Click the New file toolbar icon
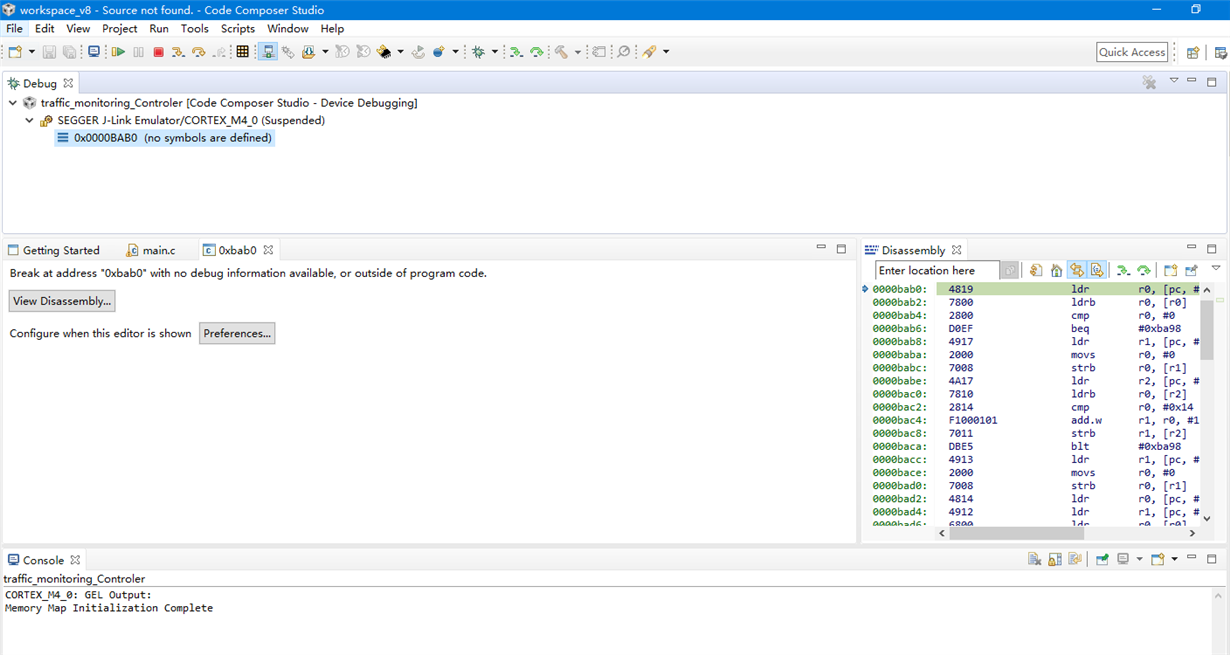The width and height of the screenshot is (1230, 655). pyautogui.click(x=15, y=52)
